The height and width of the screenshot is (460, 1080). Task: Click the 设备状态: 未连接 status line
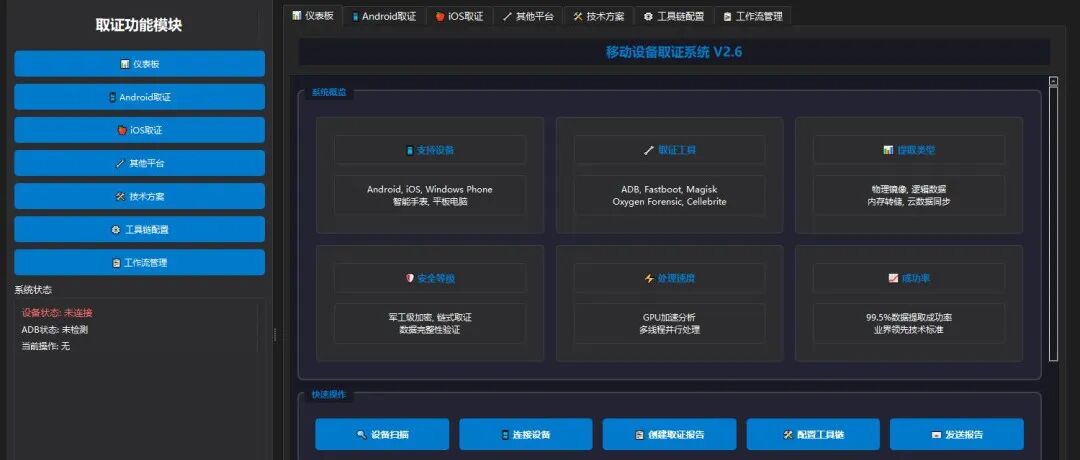(x=57, y=313)
